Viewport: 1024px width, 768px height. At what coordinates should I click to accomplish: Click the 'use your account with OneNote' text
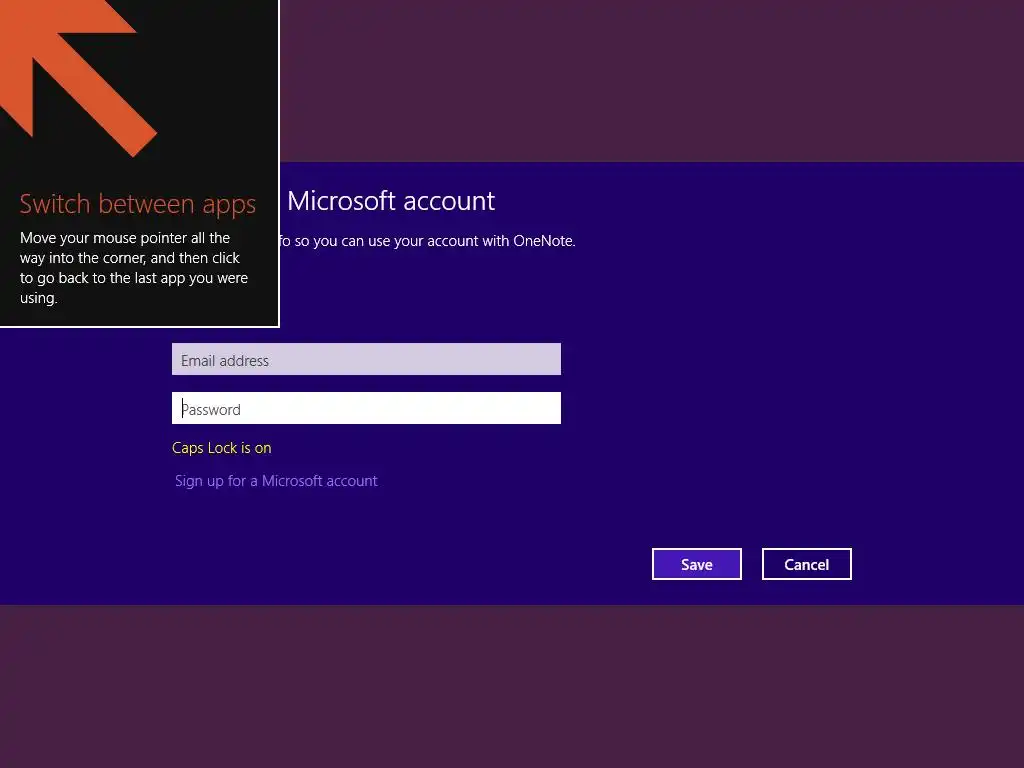pos(471,241)
